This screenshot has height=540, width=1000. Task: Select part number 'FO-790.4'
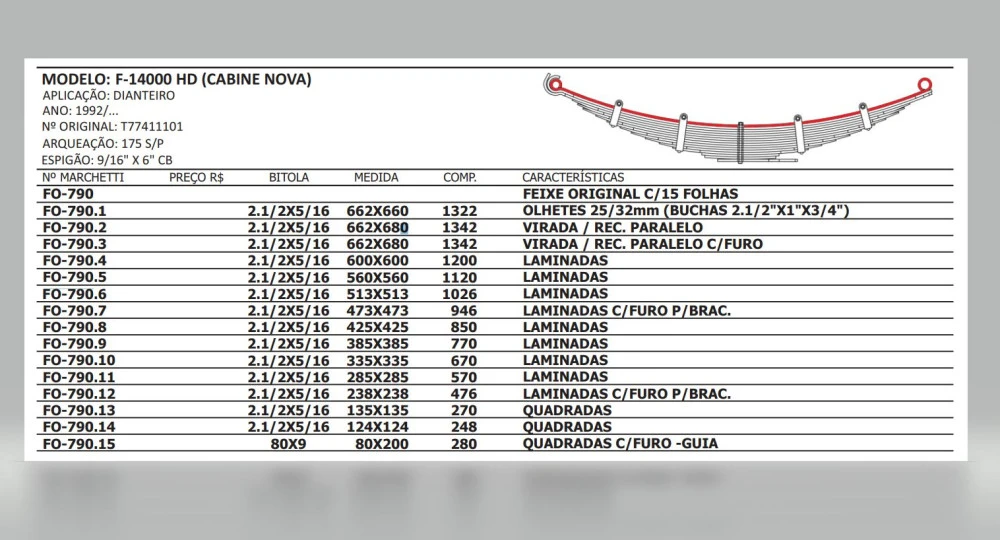pos(75,261)
